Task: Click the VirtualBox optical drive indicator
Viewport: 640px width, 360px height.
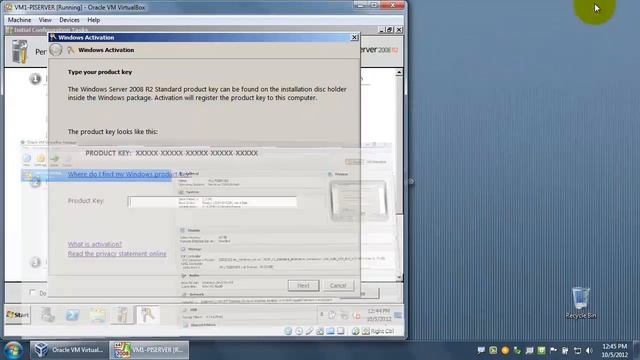Action: tap(299, 331)
